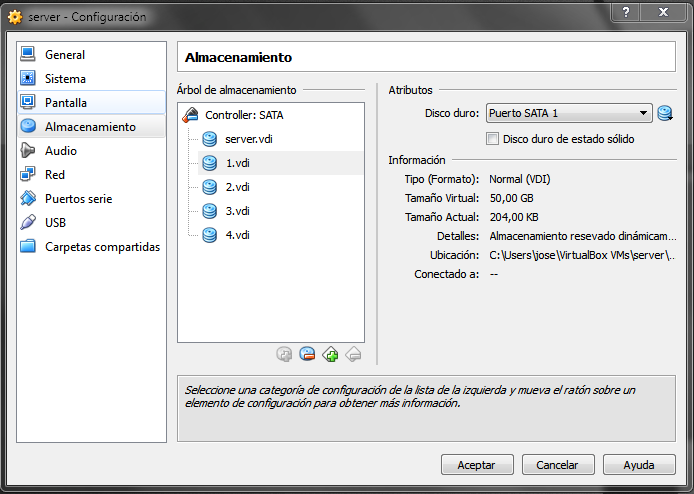Click the Pantalla display icon
Viewport: 694px width, 494px height.
(x=28, y=102)
